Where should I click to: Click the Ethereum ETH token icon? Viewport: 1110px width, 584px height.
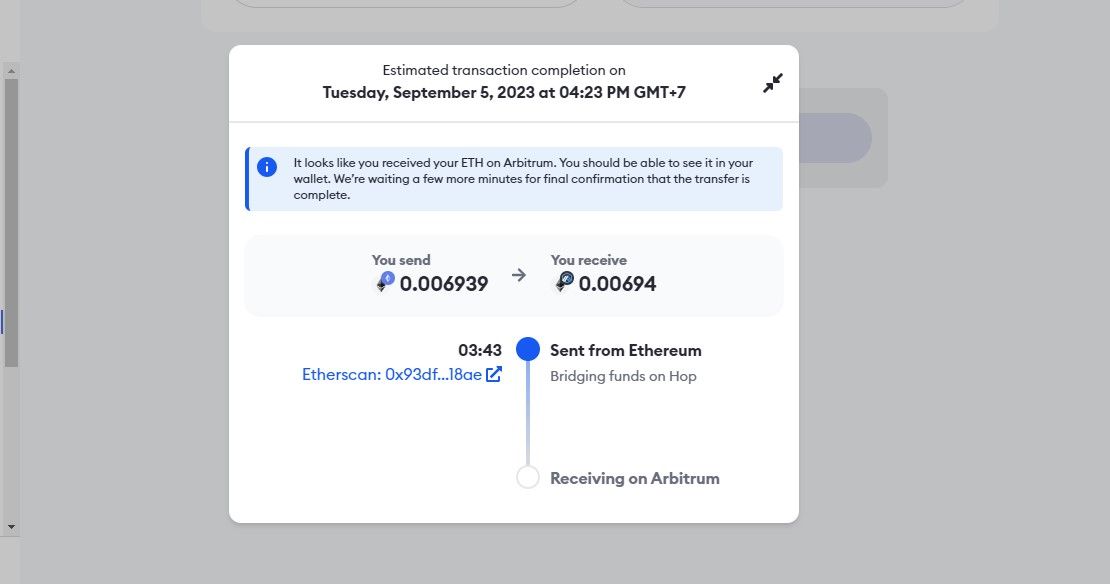[385, 282]
